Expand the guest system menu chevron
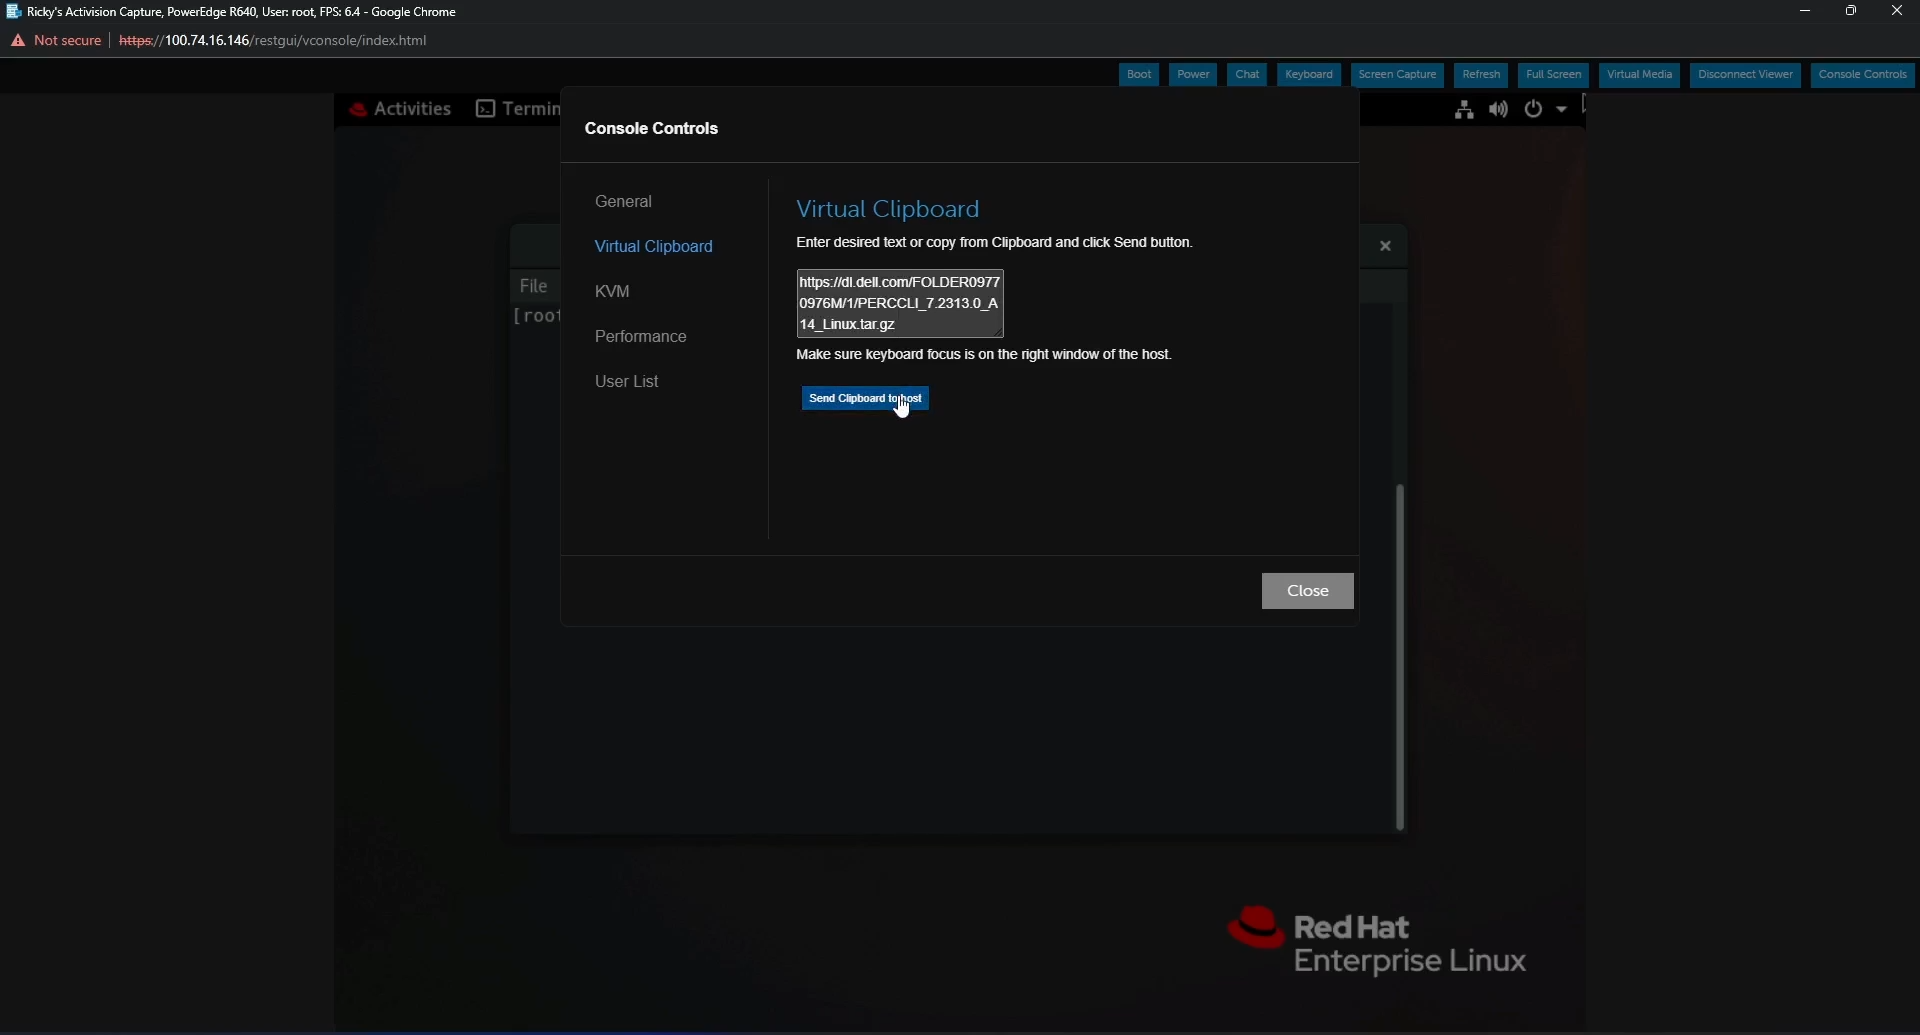This screenshot has height=1035, width=1920. coord(1560,110)
